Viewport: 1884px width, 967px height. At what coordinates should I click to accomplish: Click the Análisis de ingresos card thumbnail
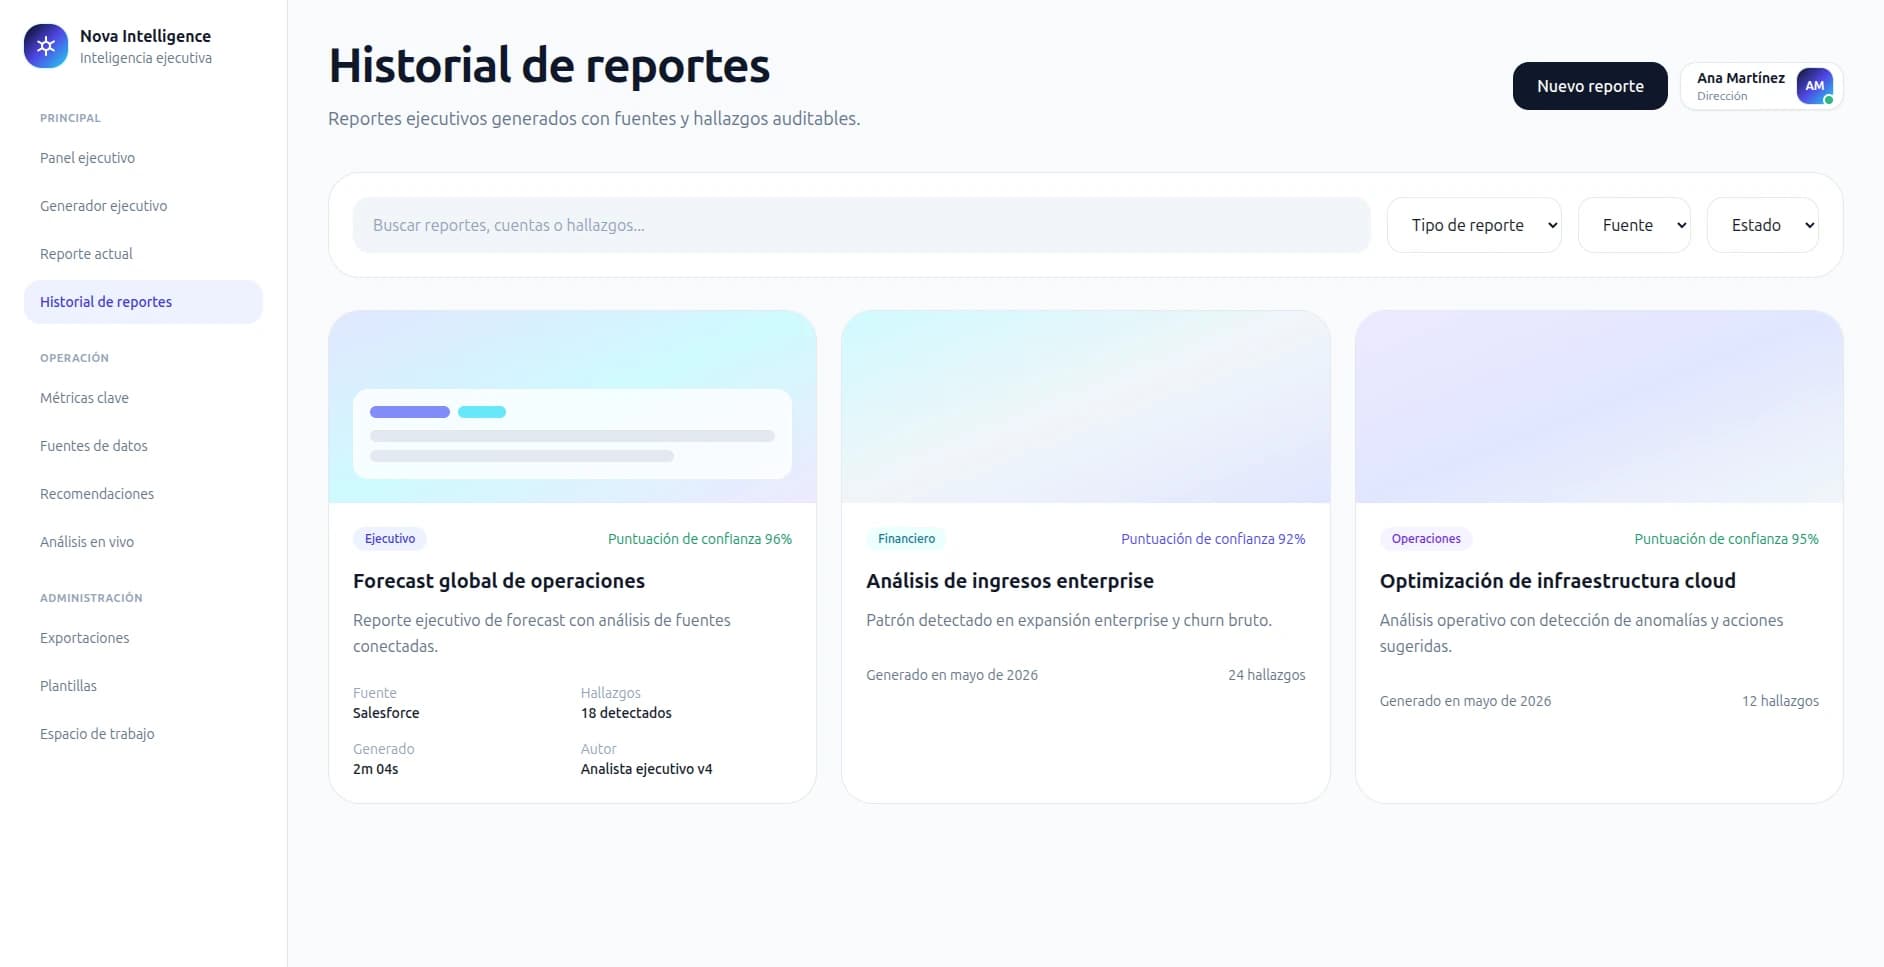(x=1086, y=407)
